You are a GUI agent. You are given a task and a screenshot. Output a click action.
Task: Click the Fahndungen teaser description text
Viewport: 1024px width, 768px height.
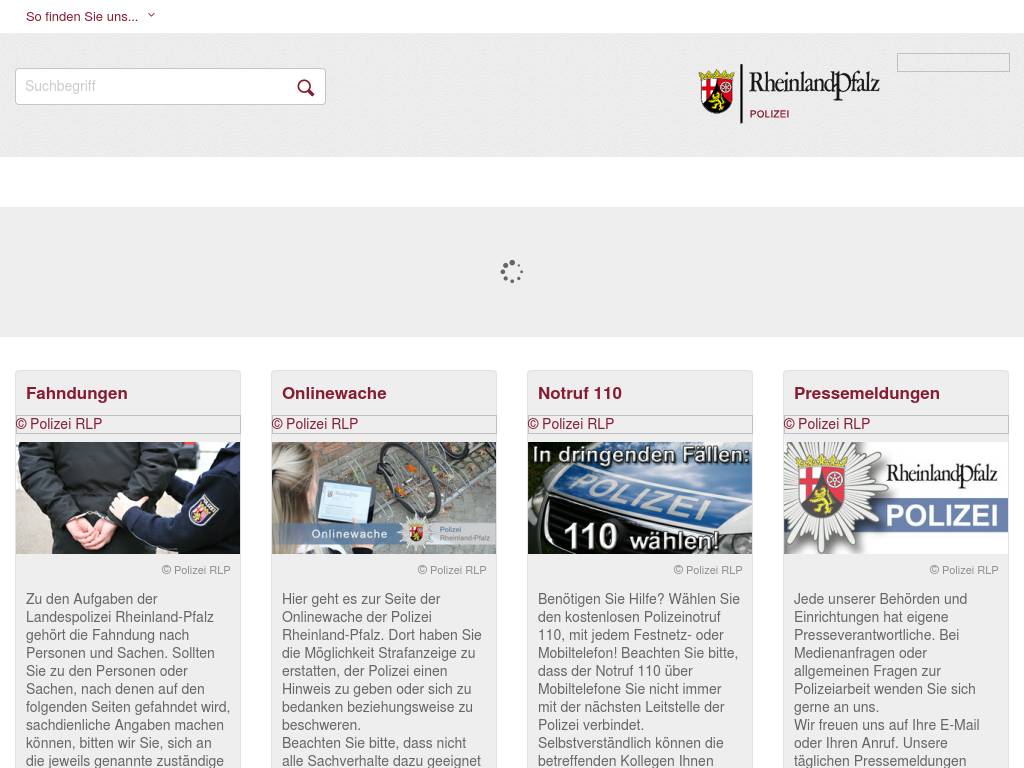pyautogui.click(x=128, y=679)
